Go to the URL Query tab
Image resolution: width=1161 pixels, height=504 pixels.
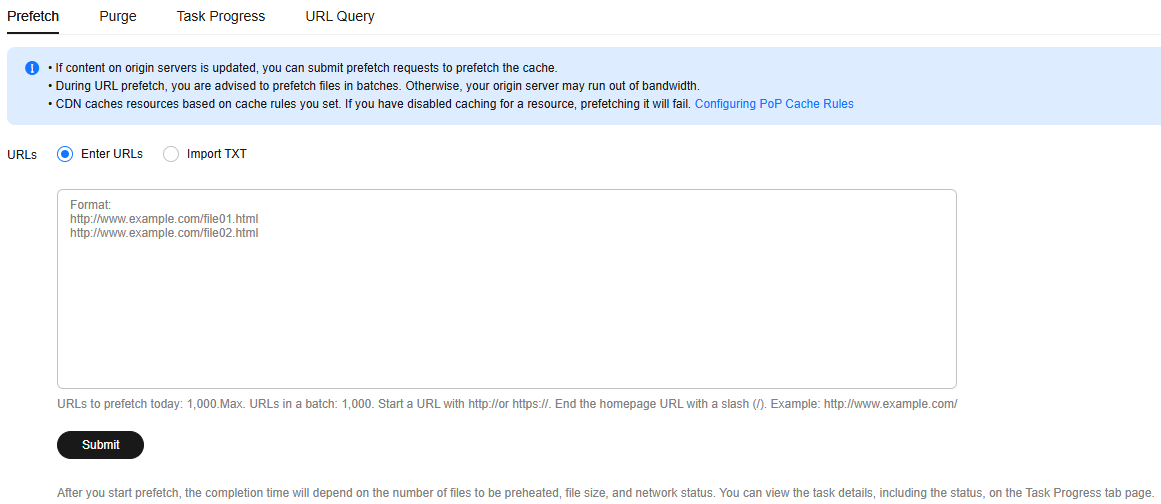pos(340,16)
